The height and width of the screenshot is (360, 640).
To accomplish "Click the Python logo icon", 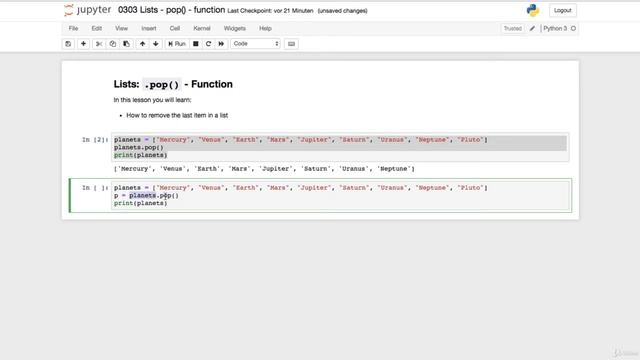I will pyautogui.click(x=533, y=10).
